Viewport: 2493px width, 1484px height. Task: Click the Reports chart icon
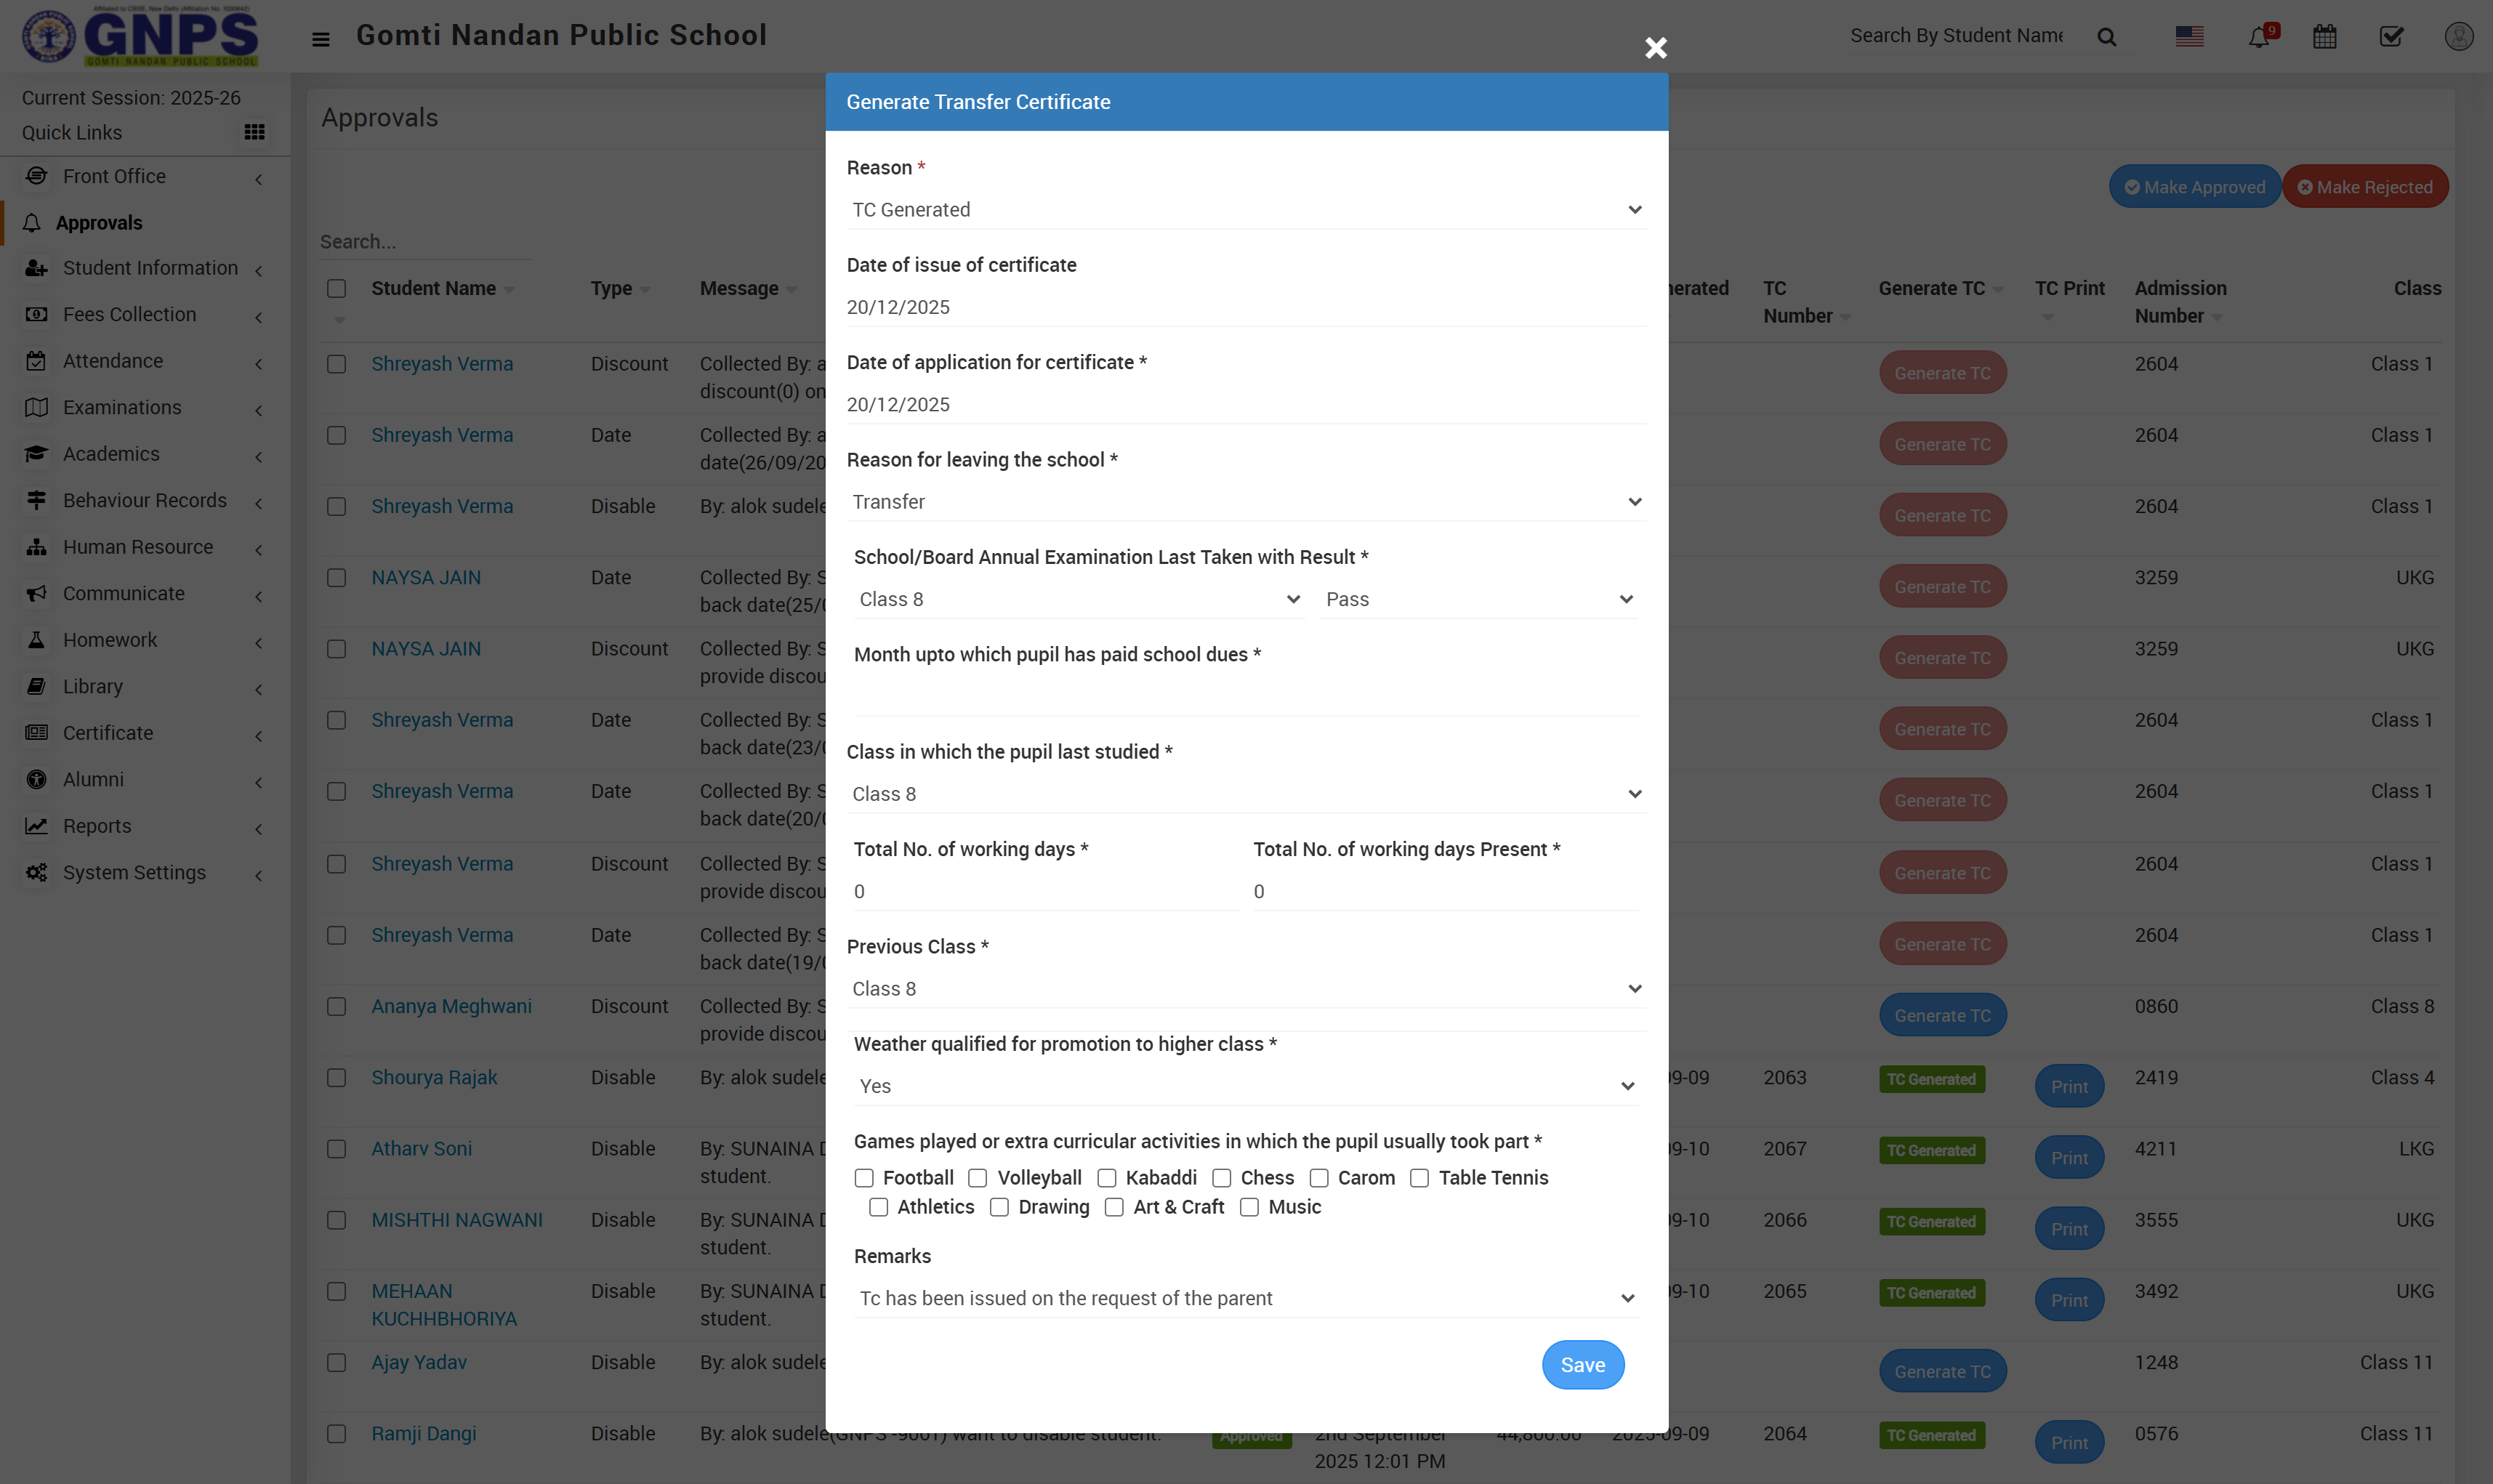pos(36,826)
